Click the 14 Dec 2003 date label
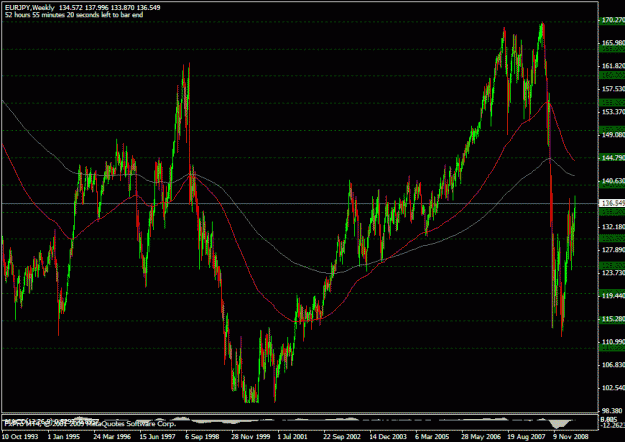This screenshot has height=442, width=625. click(x=388, y=436)
